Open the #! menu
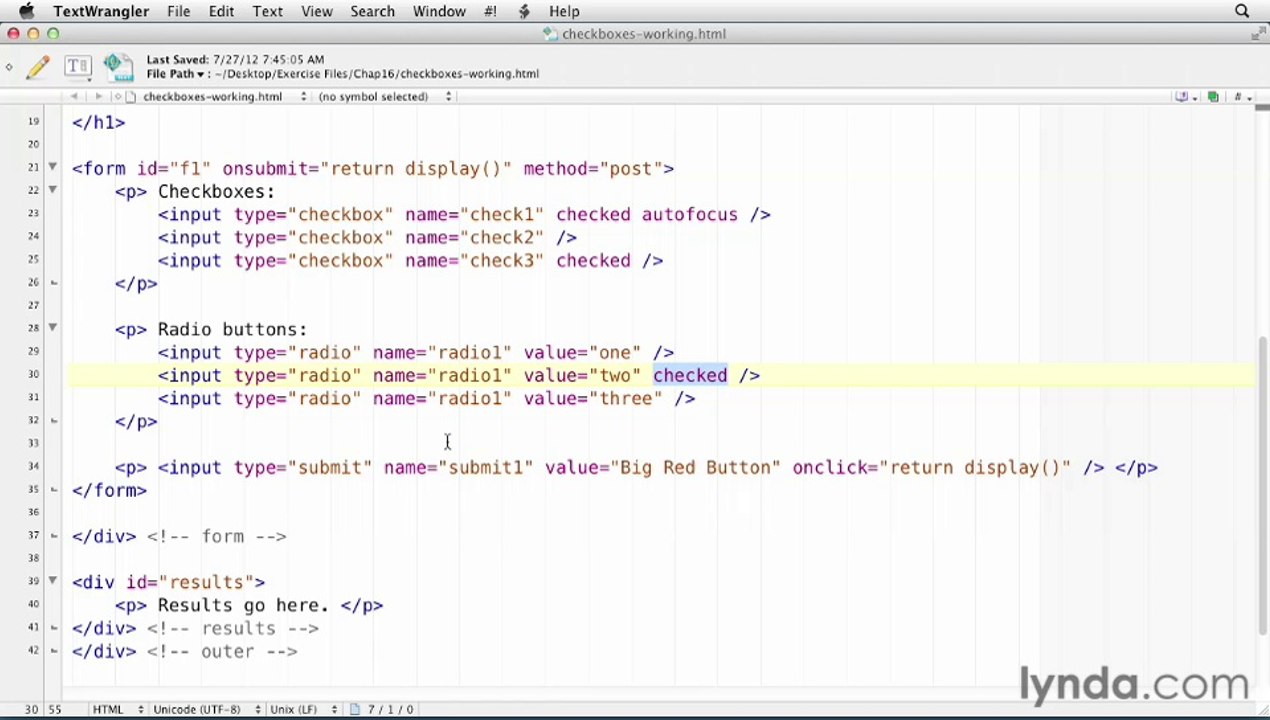The image size is (1270, 720). coord(490,11)
